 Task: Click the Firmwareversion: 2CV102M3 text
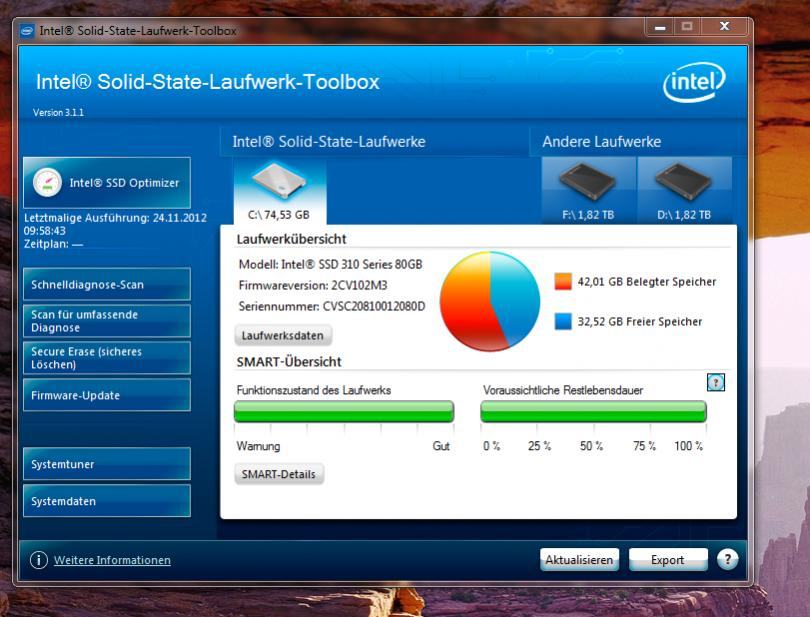(313, 285)
